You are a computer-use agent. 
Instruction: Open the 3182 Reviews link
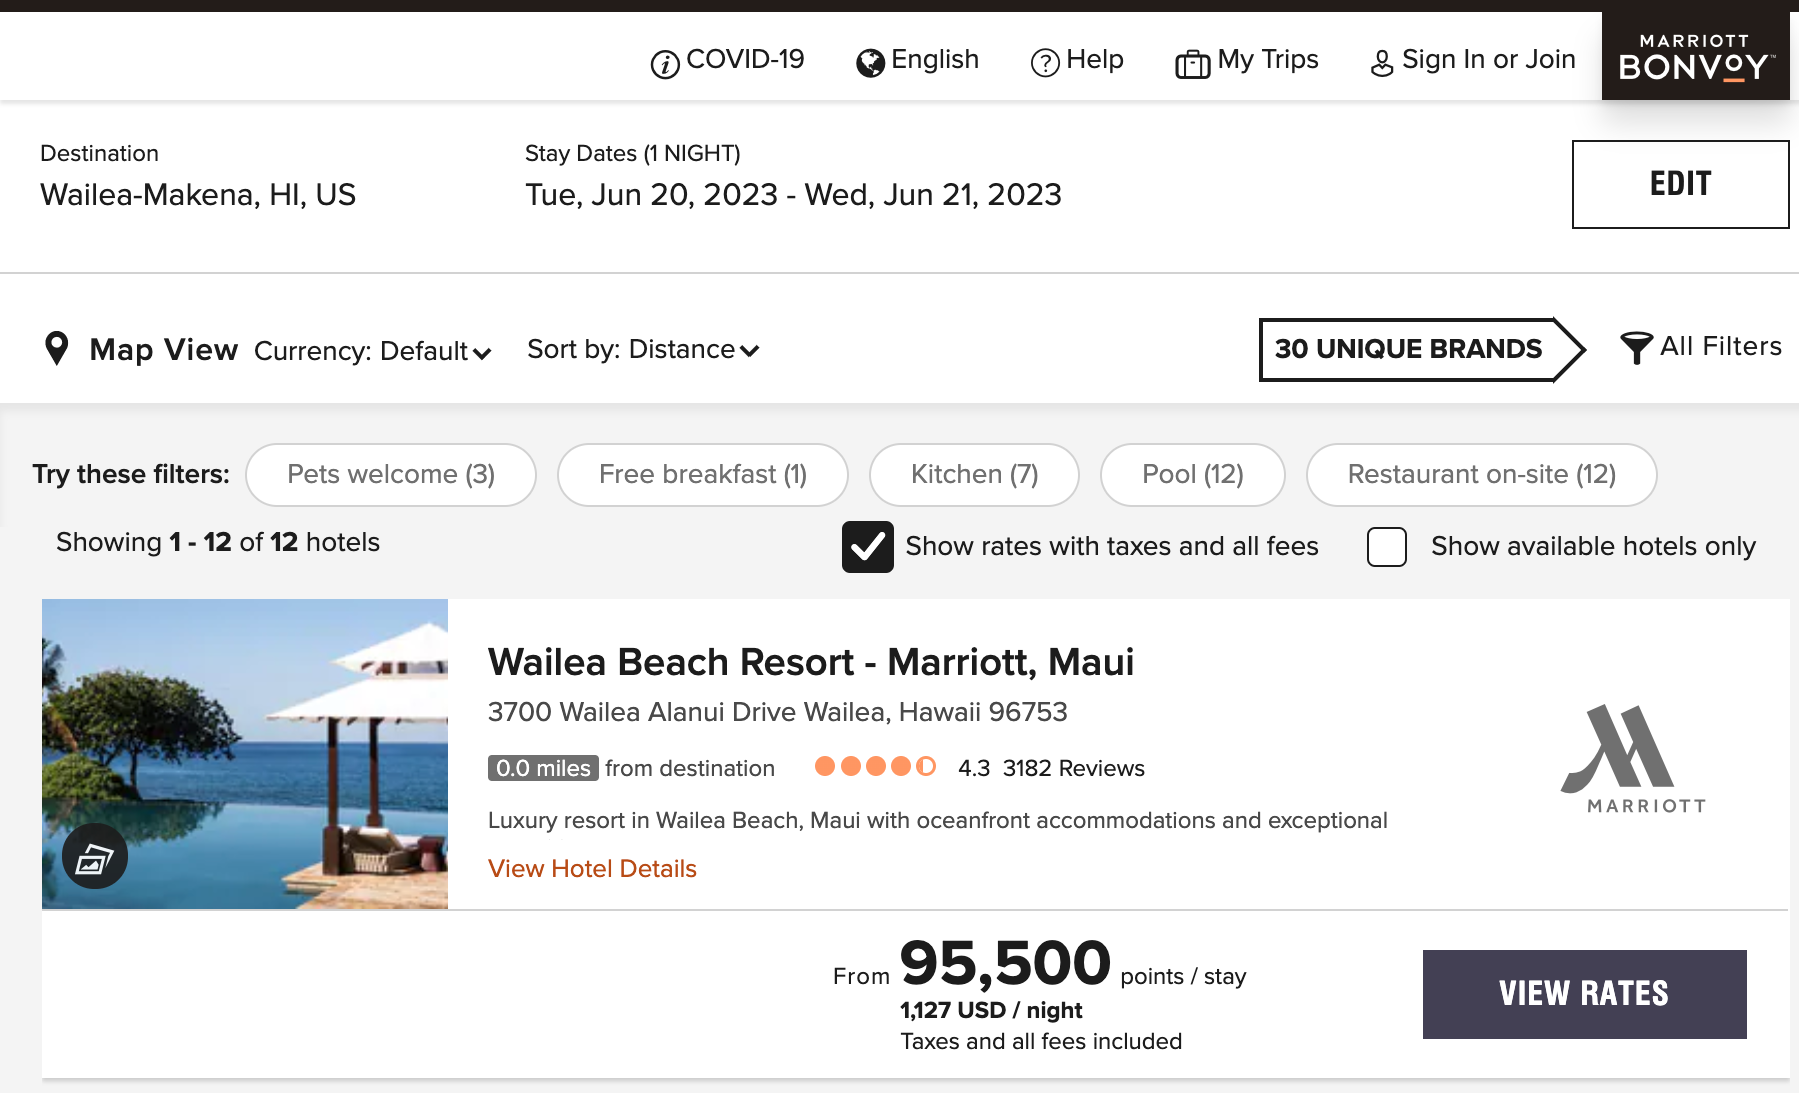point(1074,768)
